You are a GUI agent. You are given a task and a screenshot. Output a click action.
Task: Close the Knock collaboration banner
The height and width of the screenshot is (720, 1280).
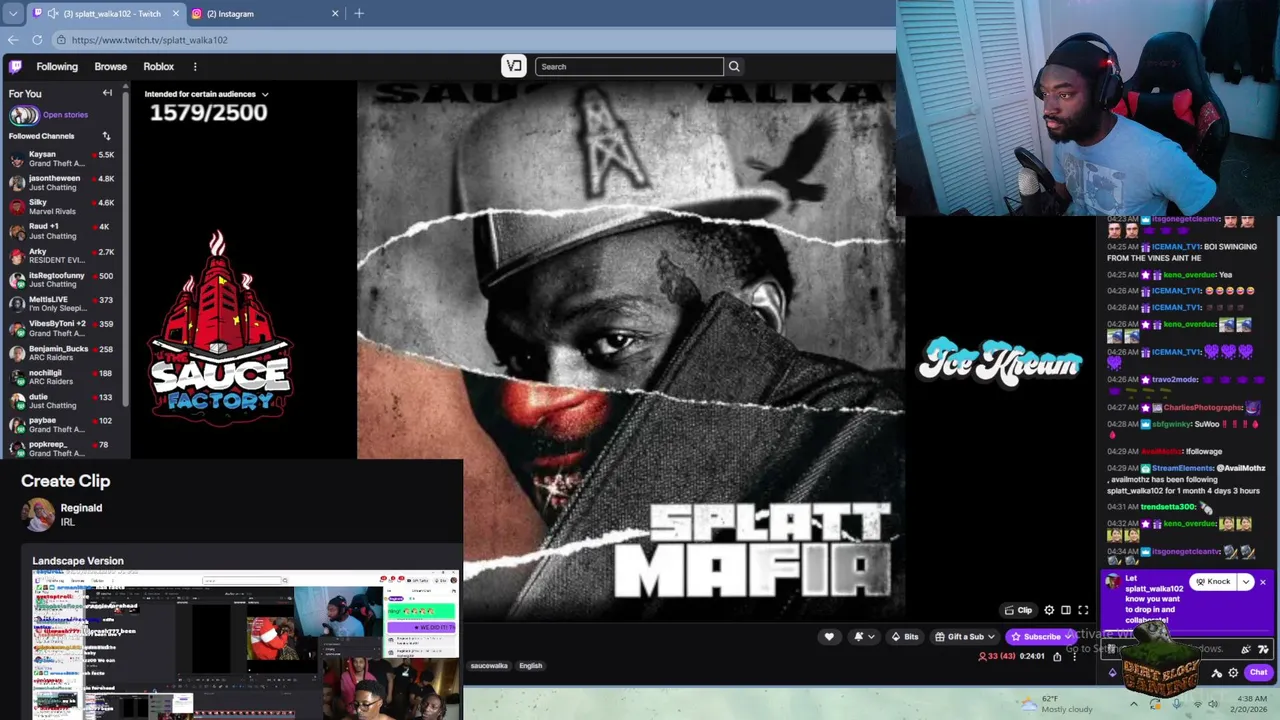(1263, 582)
